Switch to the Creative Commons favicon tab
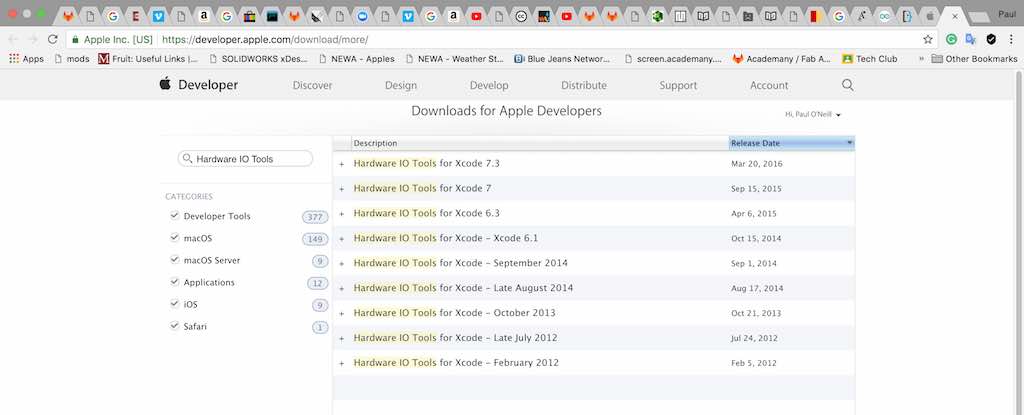This screenshot has height=415, width=1024. tap(520, 16)
